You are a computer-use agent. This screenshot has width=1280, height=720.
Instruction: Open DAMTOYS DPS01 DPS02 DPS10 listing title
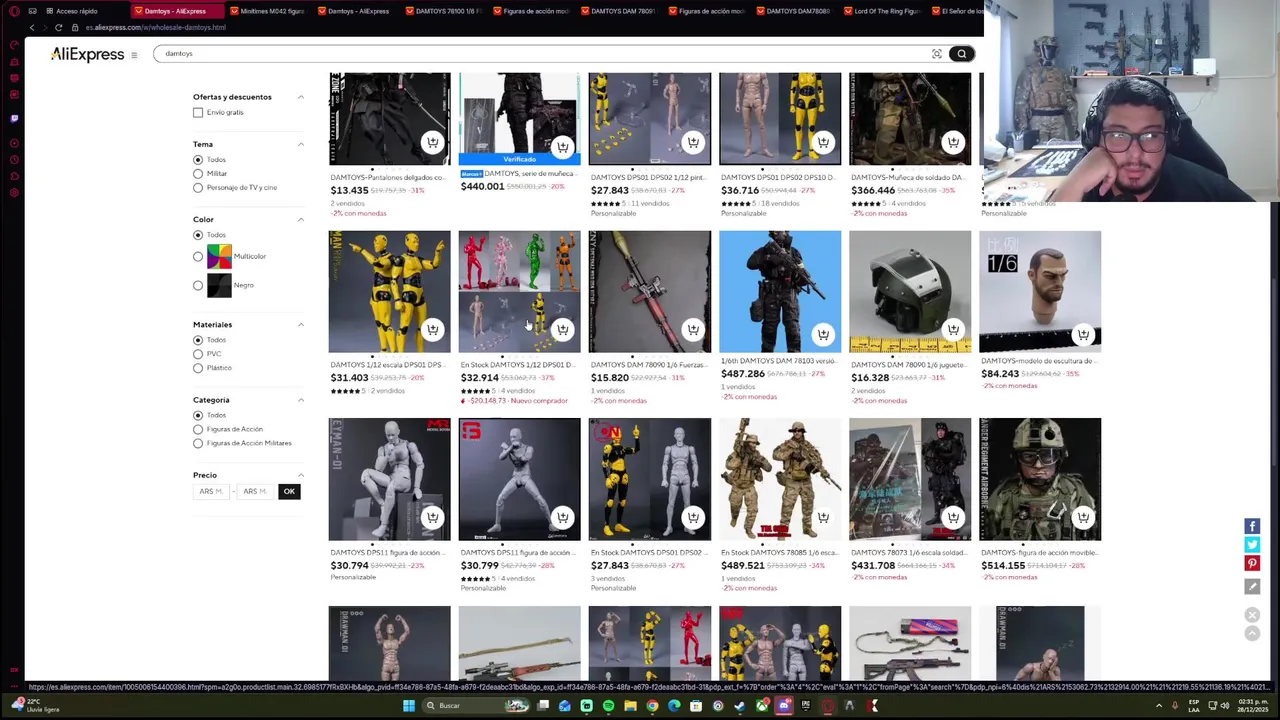tap(779, 178)
